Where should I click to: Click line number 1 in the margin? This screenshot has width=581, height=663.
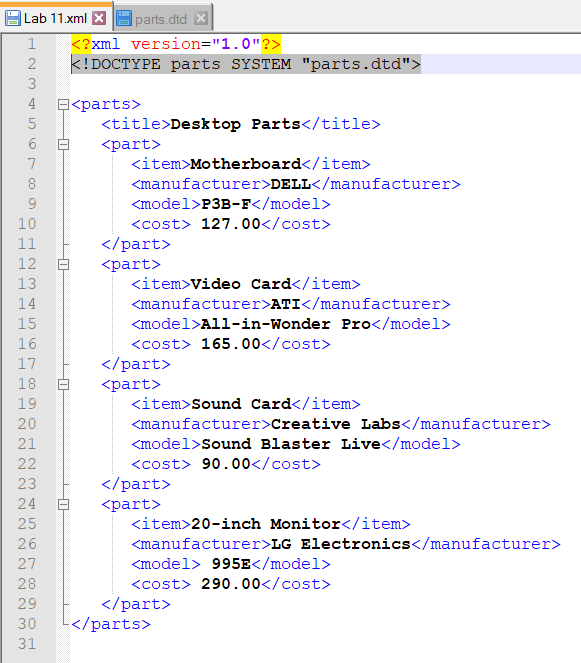point(32,44)
